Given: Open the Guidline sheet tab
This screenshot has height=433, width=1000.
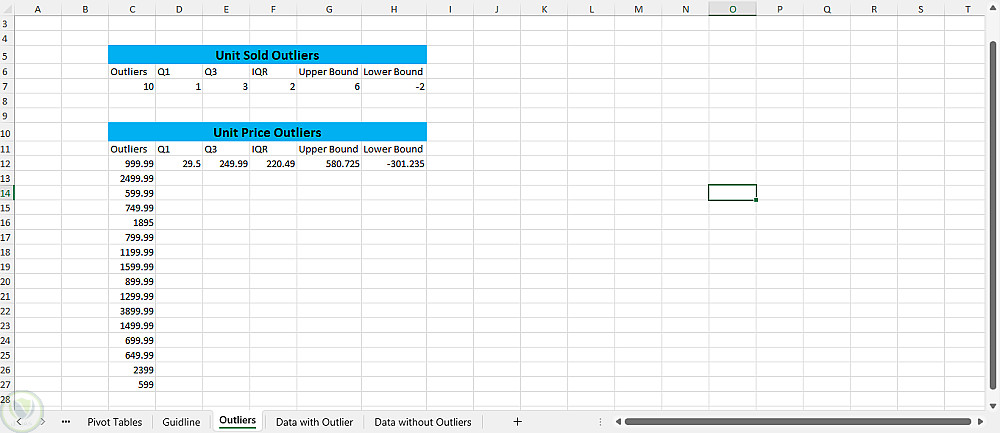Looking at the screenshot, I should pos(181,422).
